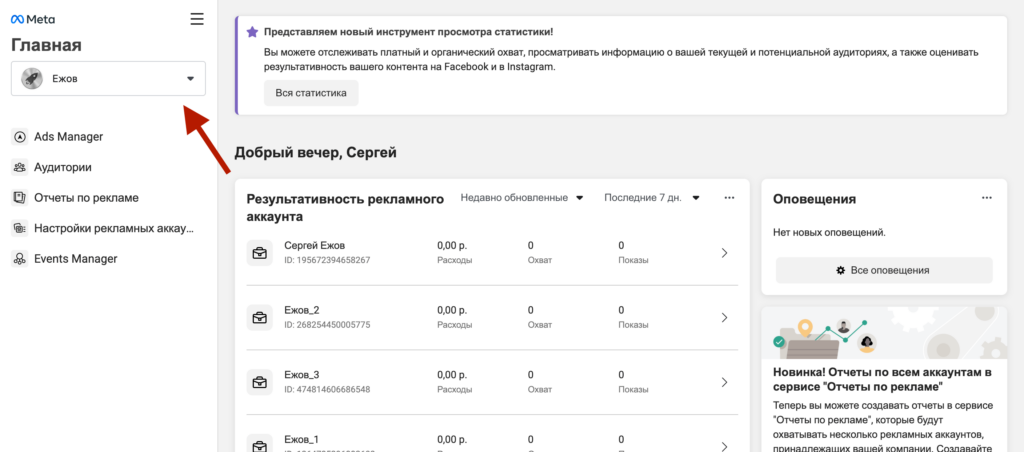Screen dimensions: 1024x452
Task: Click the Отчеты по рекламе icon
Action: click(19, 197)
